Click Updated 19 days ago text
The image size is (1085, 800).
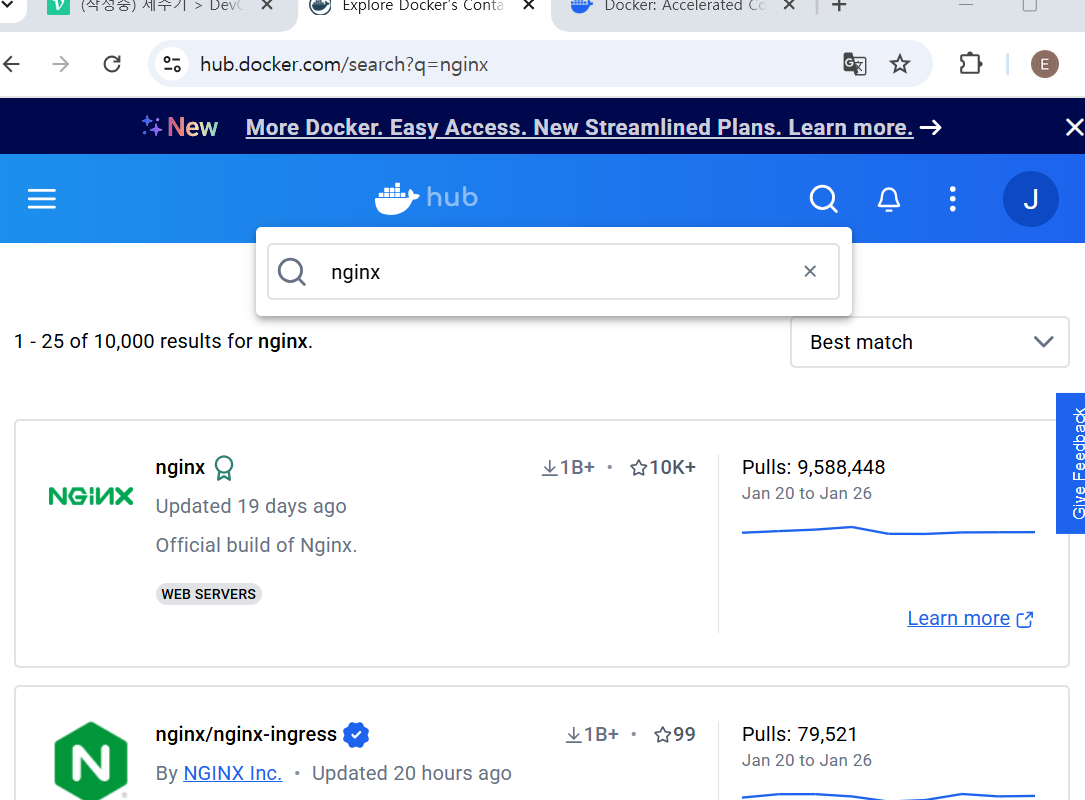250,507
